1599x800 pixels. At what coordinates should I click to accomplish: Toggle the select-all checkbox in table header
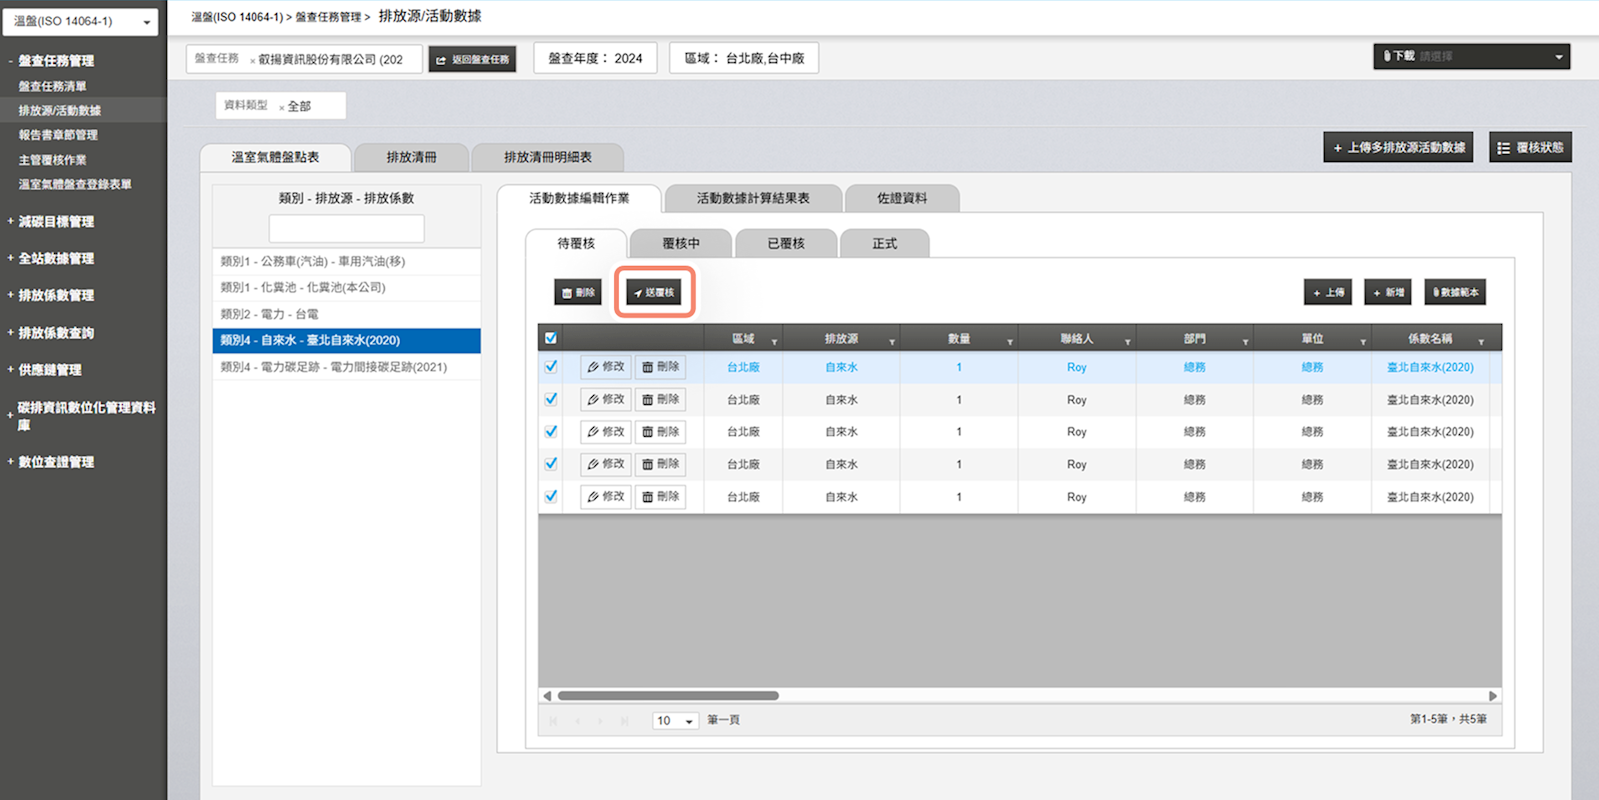coord(551,338)
